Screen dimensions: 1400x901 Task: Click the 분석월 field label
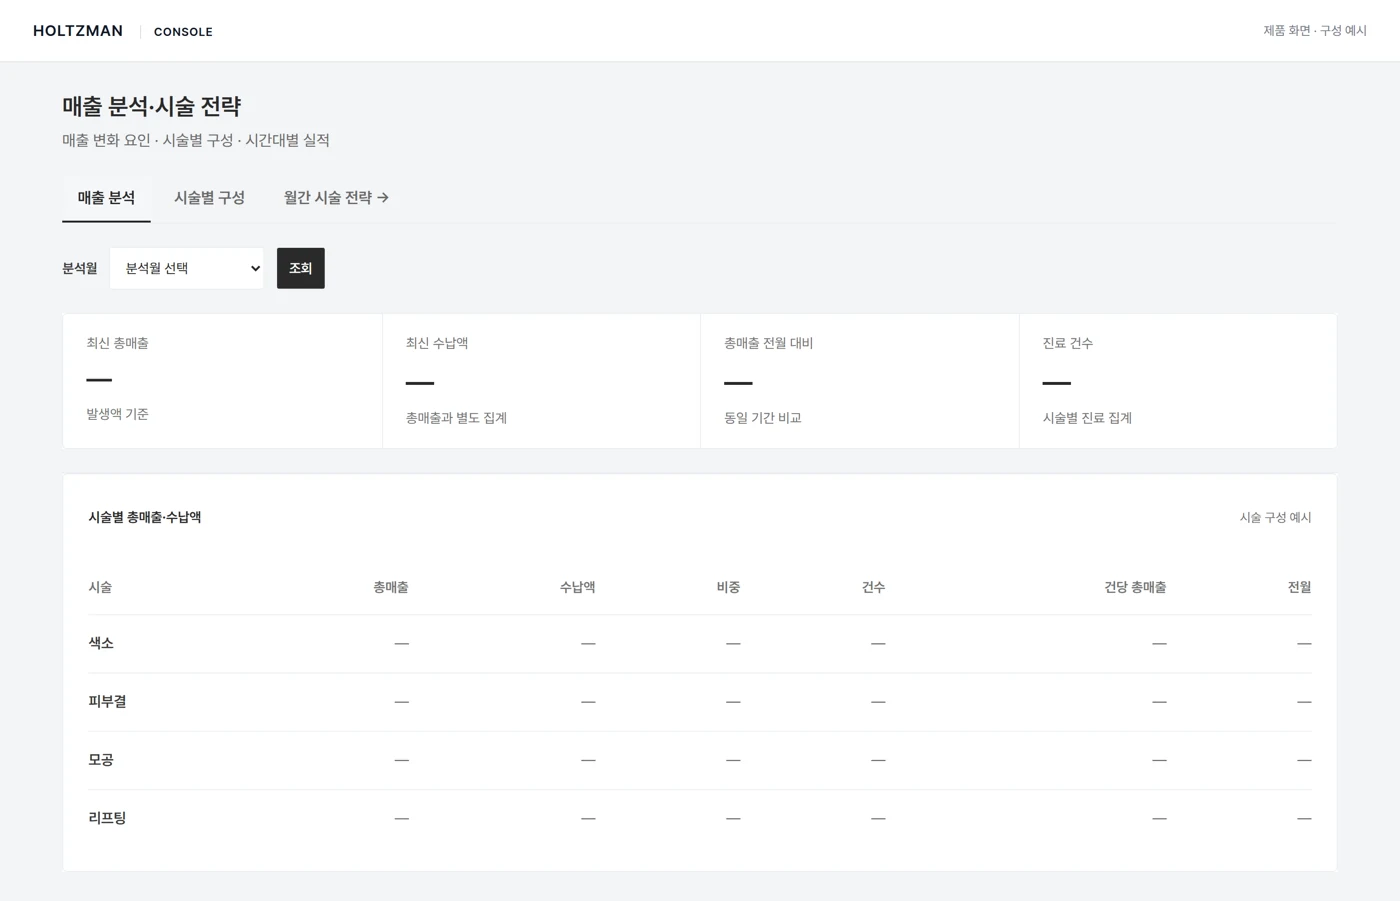pos(80,268)
